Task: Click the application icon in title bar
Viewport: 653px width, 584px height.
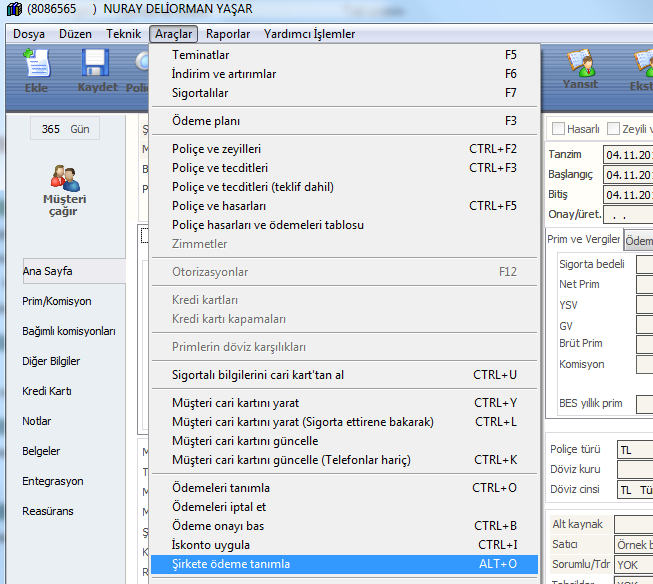Action: (x=13, y=10)
